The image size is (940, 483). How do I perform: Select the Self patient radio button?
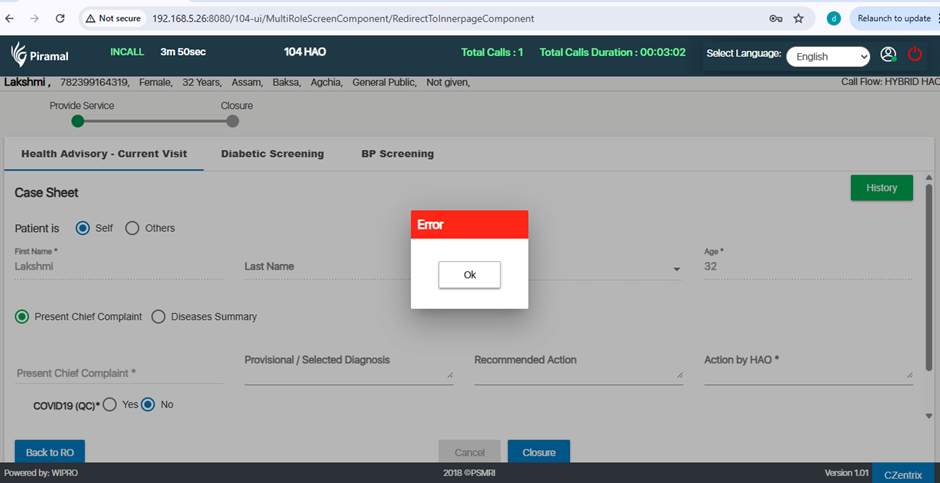coord(83,228)
